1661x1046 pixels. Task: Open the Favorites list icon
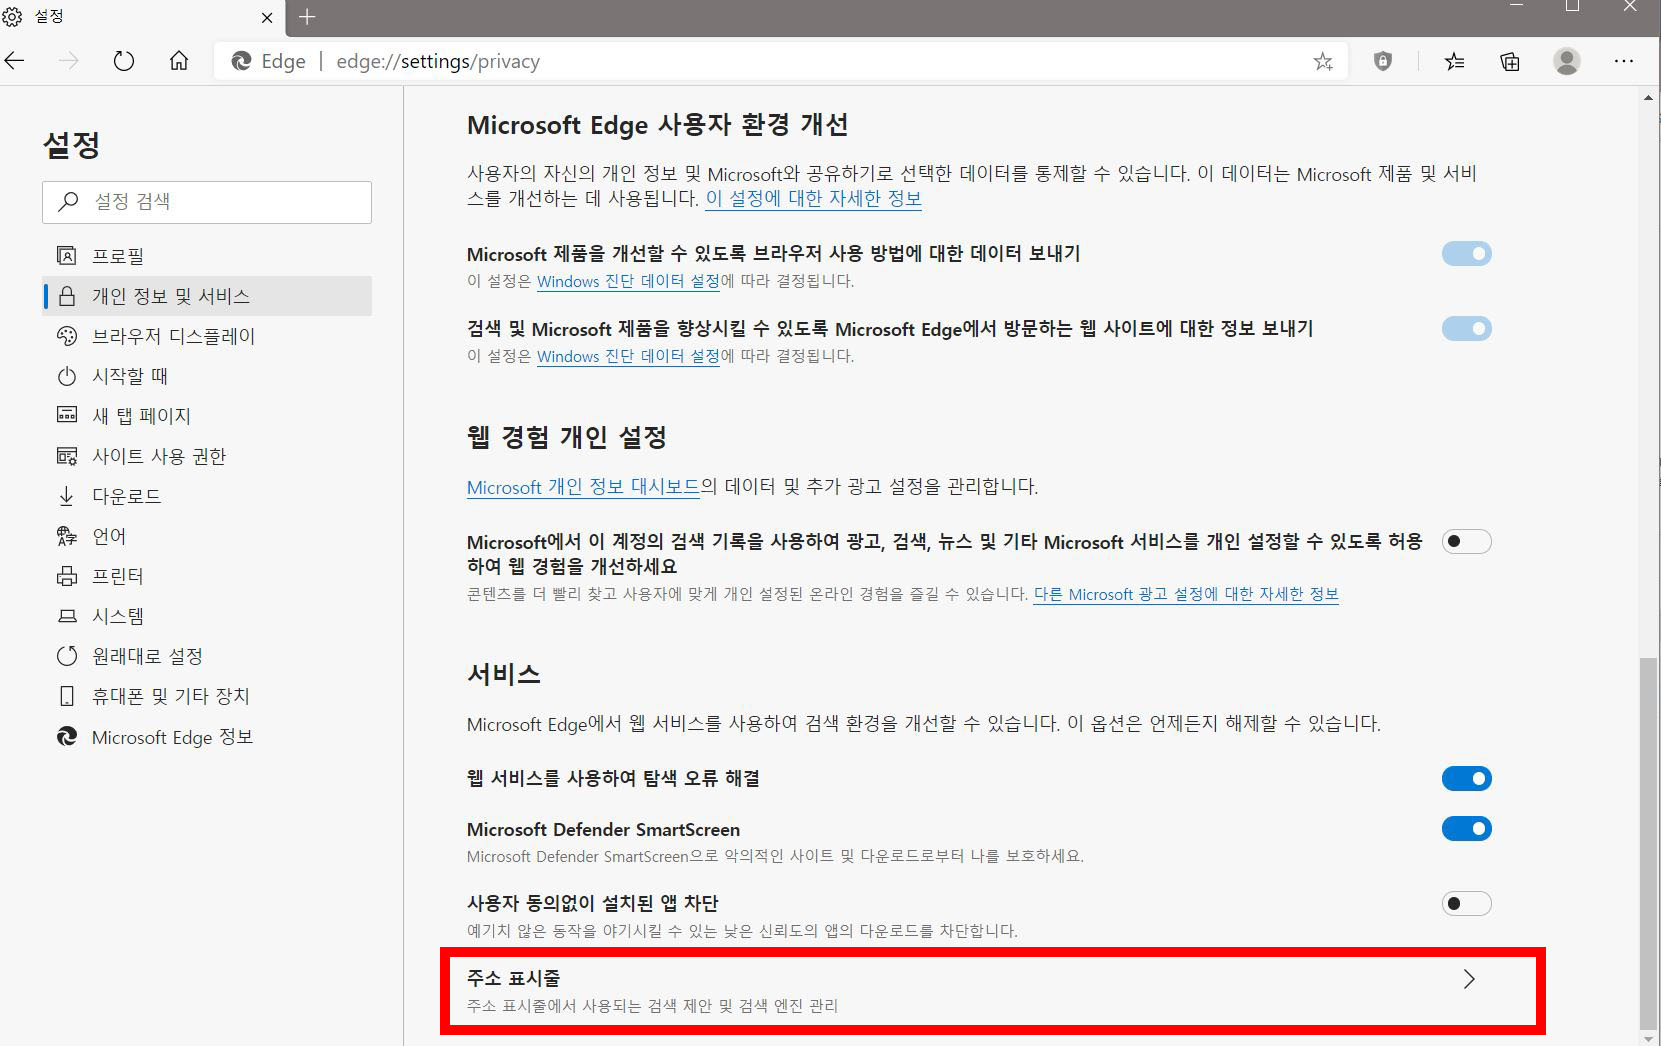click(x=1455, y=62)
